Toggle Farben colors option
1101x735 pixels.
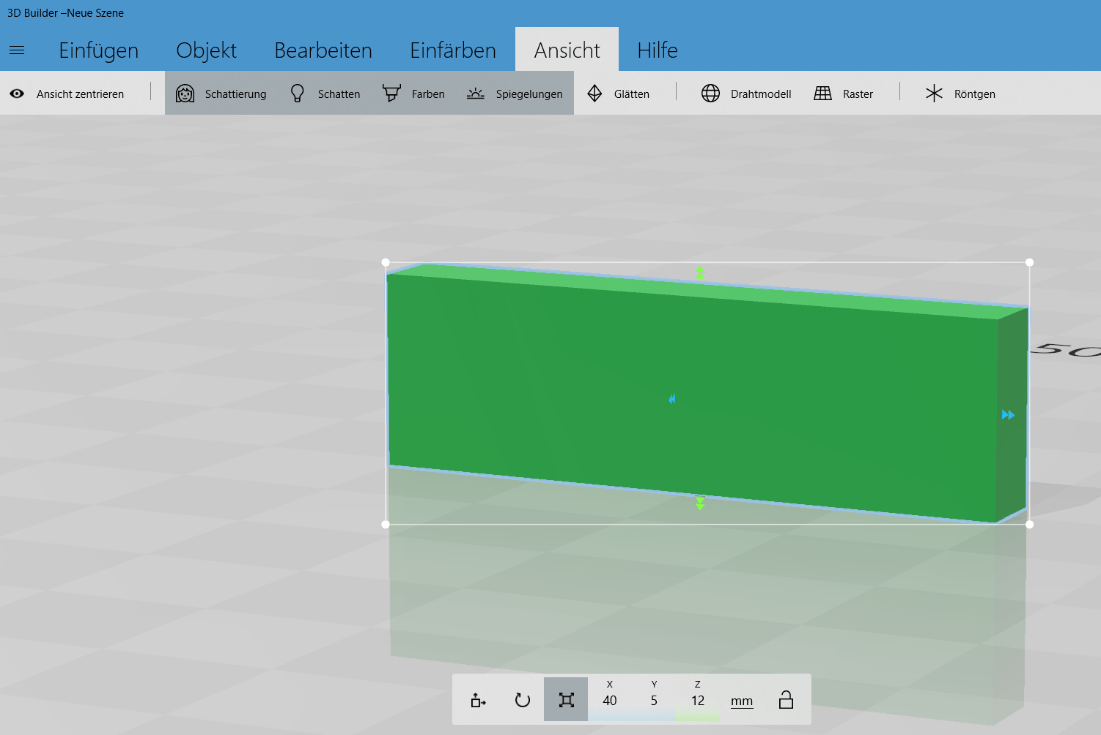pos(413,93)
